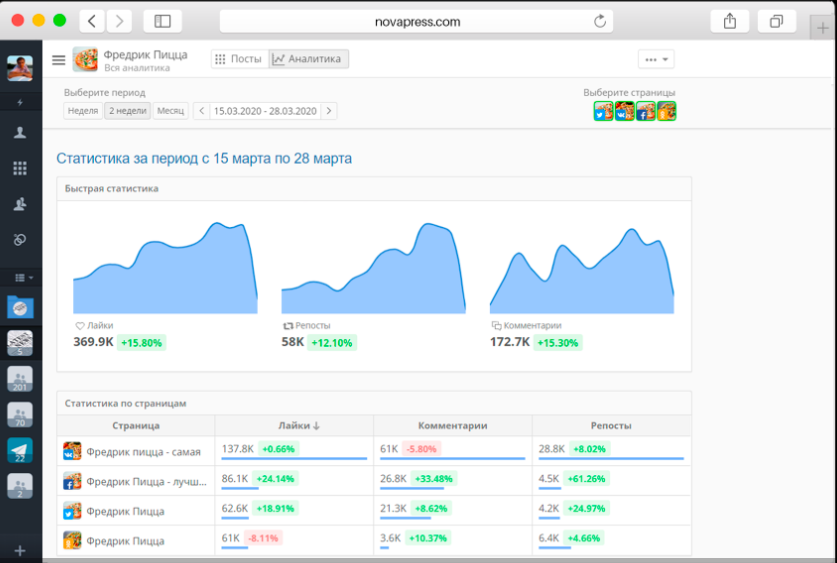Click the Комментарии chart area
This screenshot has height=563, width=837.
[582, 271]
